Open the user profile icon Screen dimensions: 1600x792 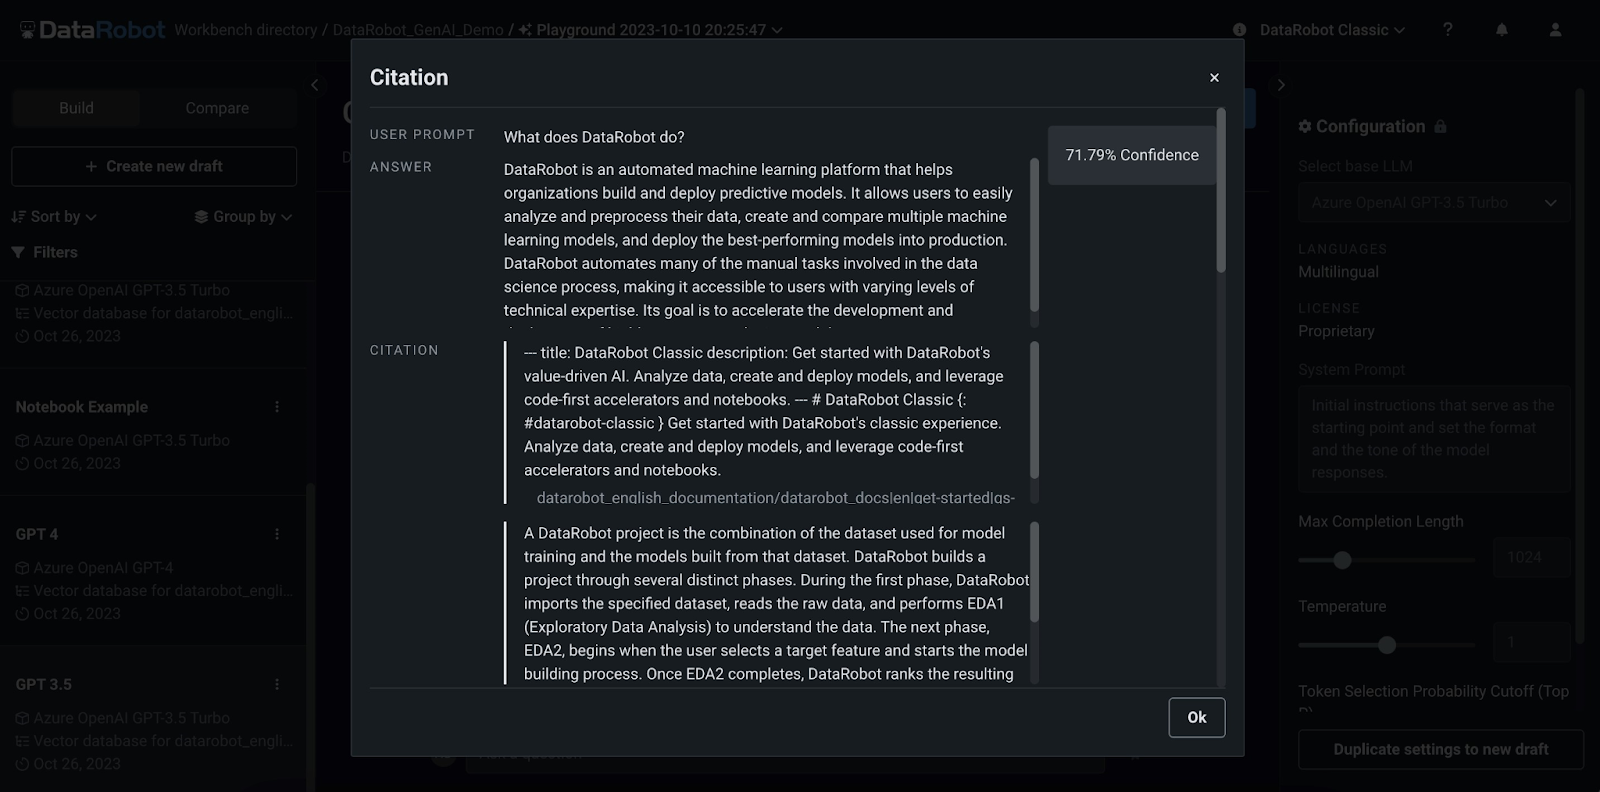pos(1555,30)
